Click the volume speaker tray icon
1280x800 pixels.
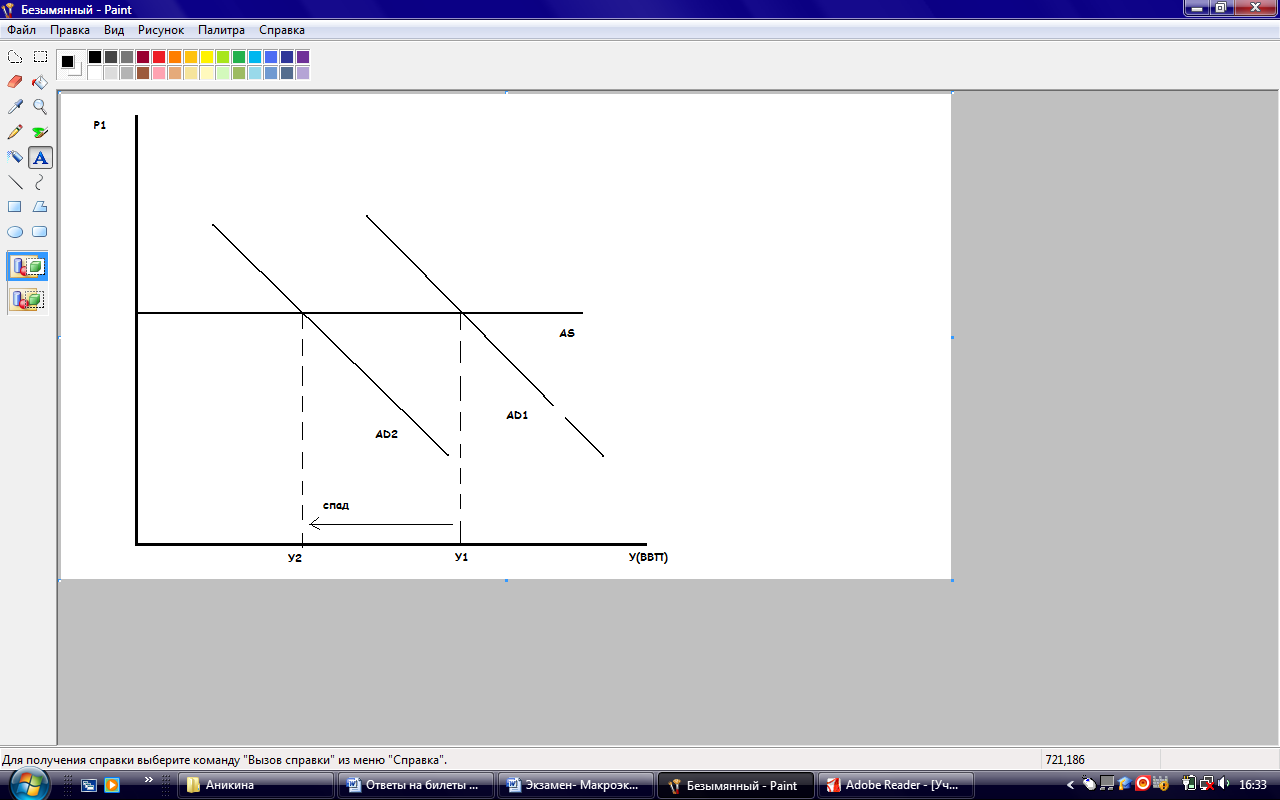(1224, 784)
